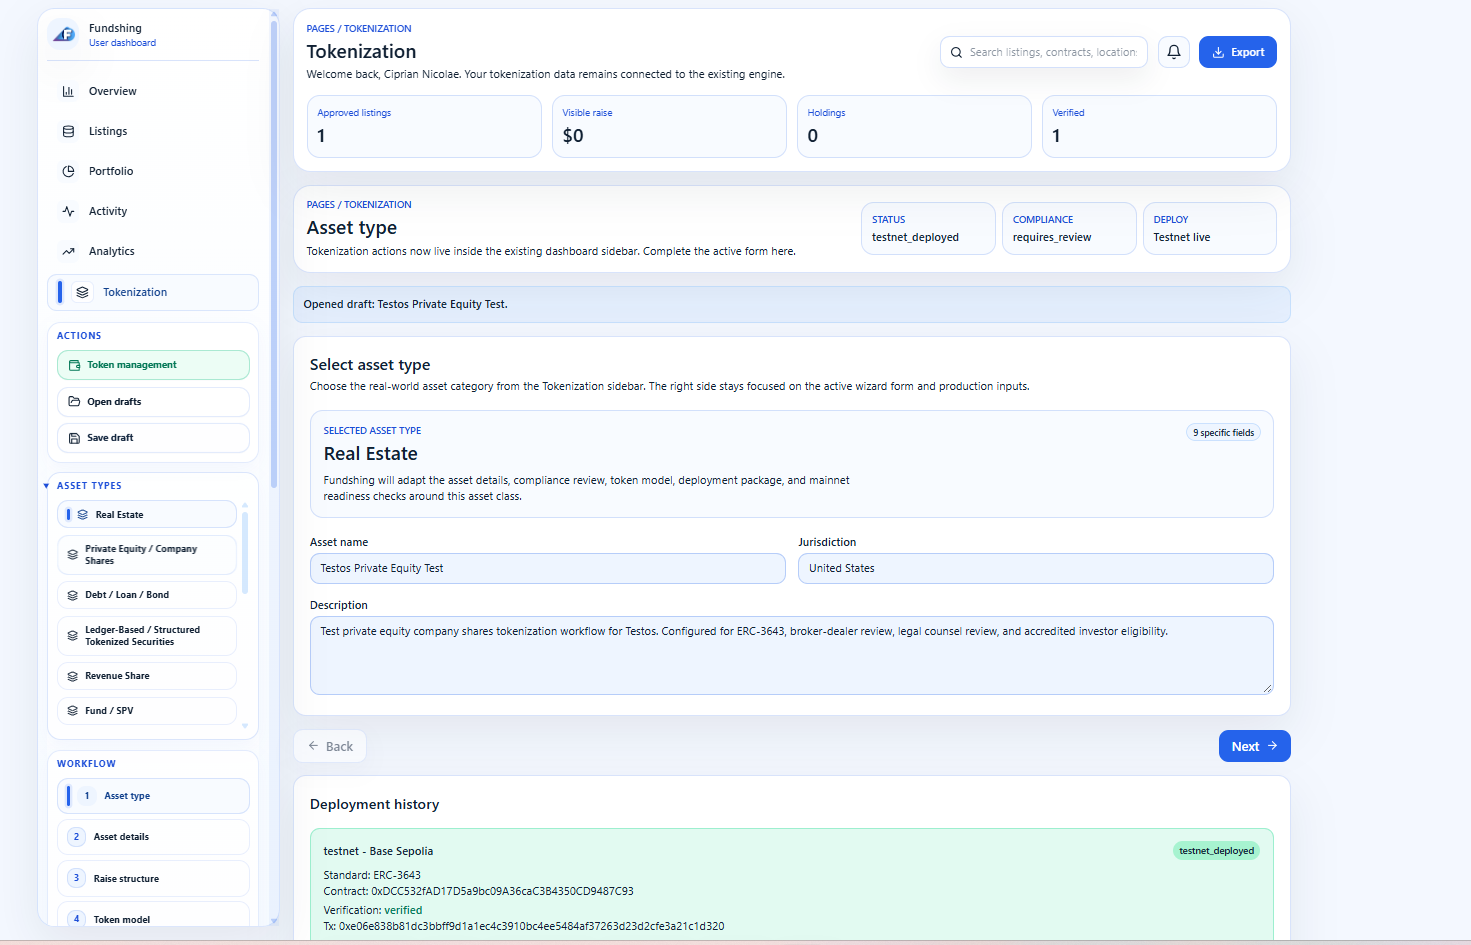Click the Next button
This screenshot has height=945, width=1471.
(1255, 746)
